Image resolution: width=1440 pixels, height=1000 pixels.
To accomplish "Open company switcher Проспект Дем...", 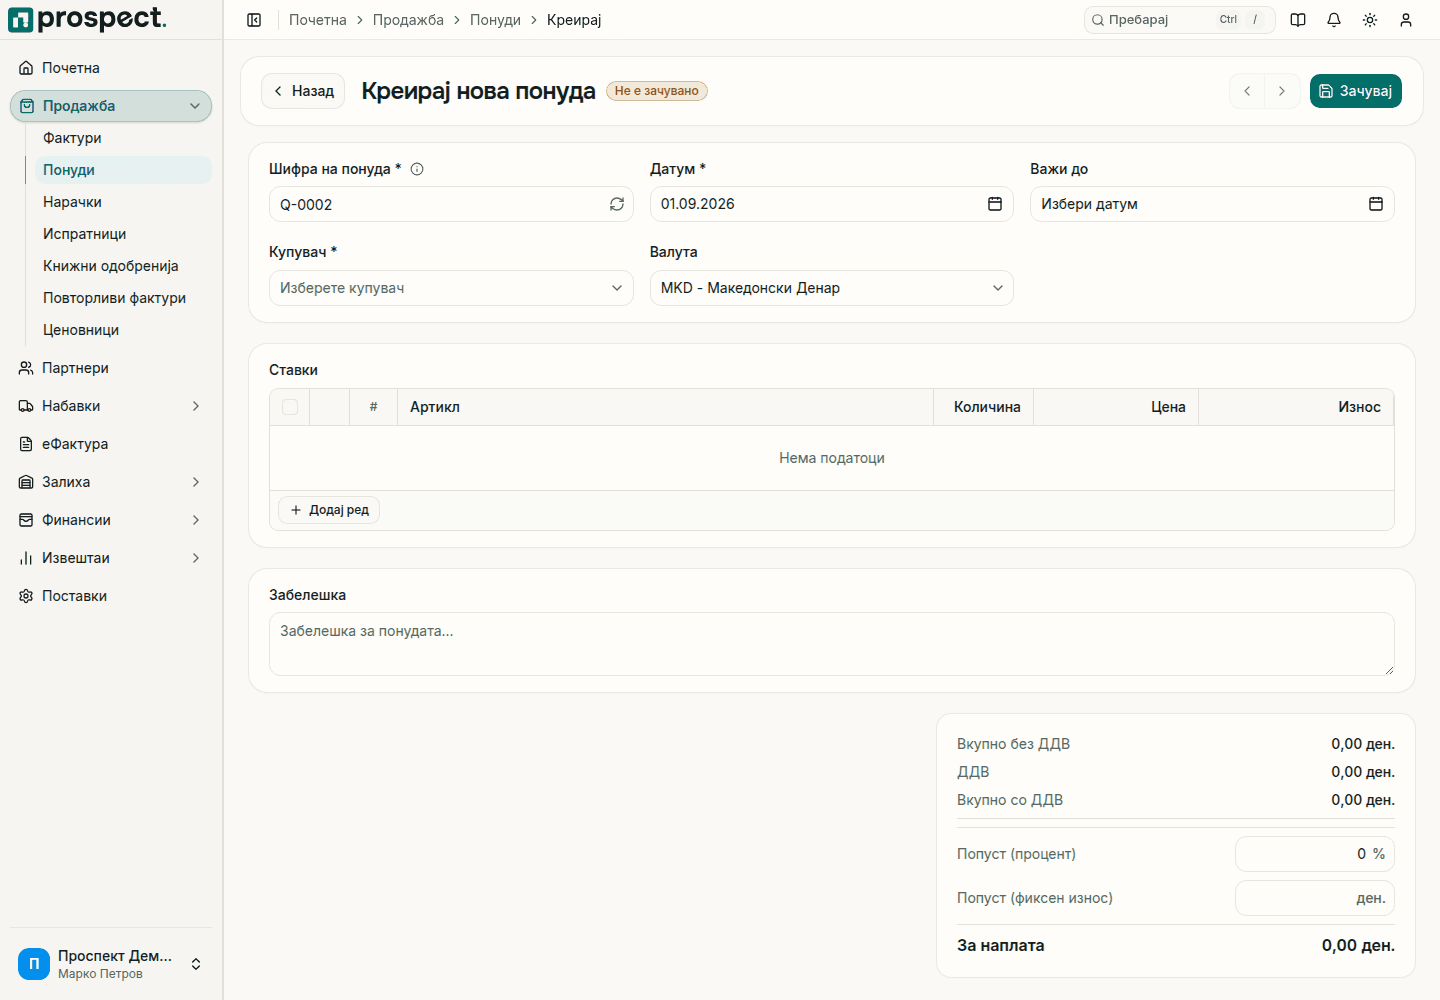I will pos(111,964).
